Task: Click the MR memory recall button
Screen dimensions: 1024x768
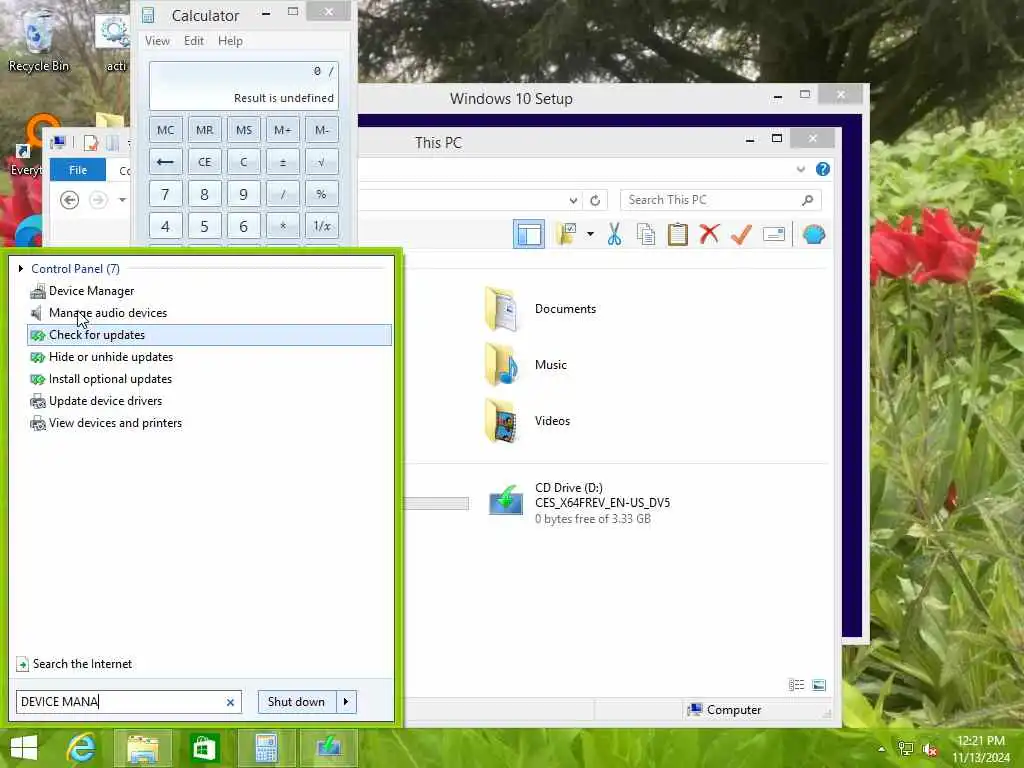Action: coord(204,130)
